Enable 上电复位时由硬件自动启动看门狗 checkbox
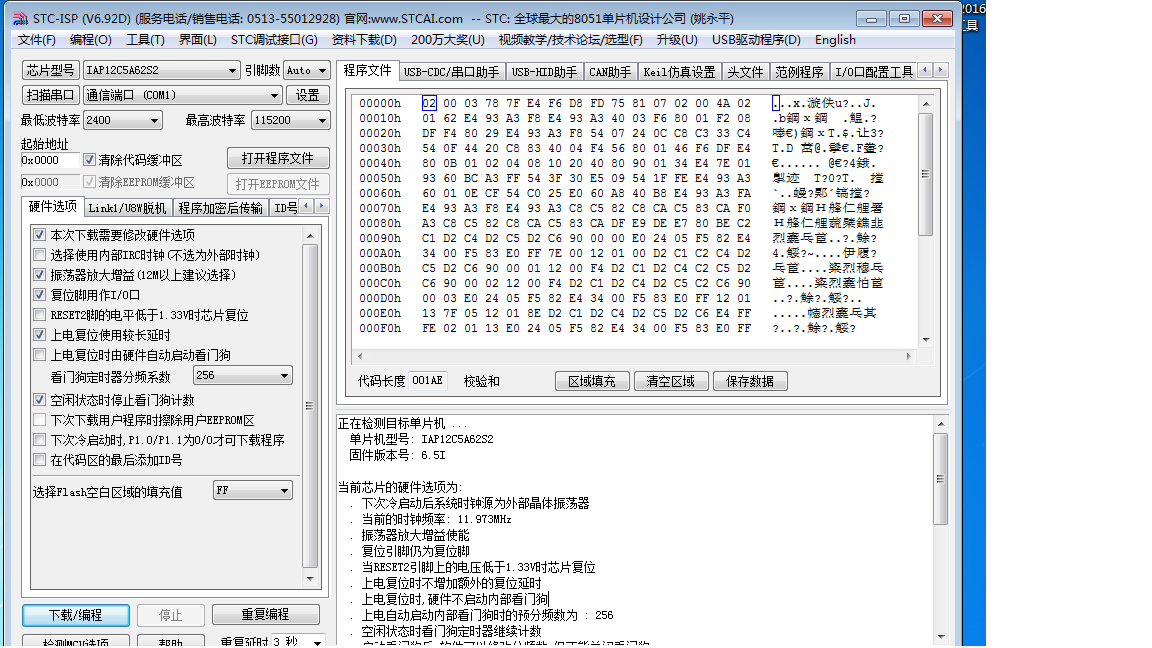 (40, 355)
